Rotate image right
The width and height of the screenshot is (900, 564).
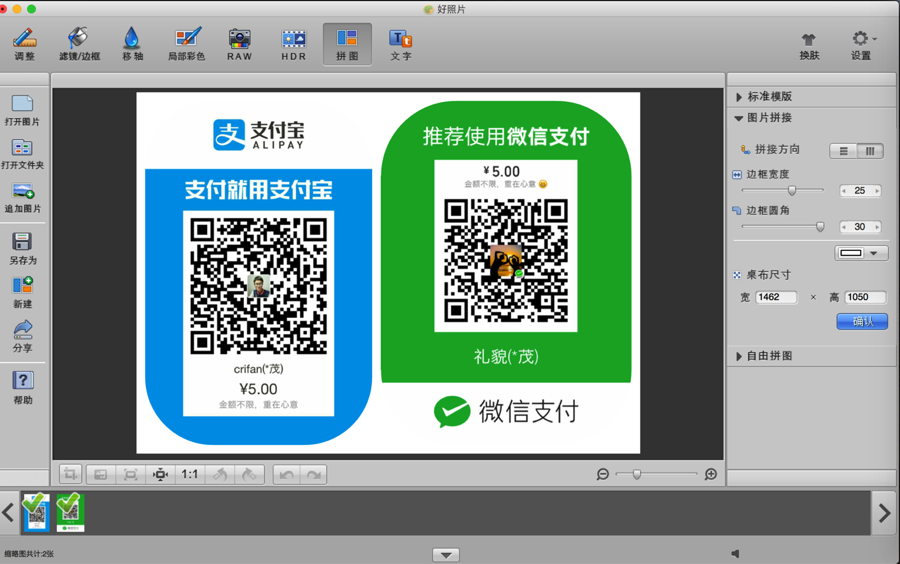pyautogui.click(x=249, y=474)
